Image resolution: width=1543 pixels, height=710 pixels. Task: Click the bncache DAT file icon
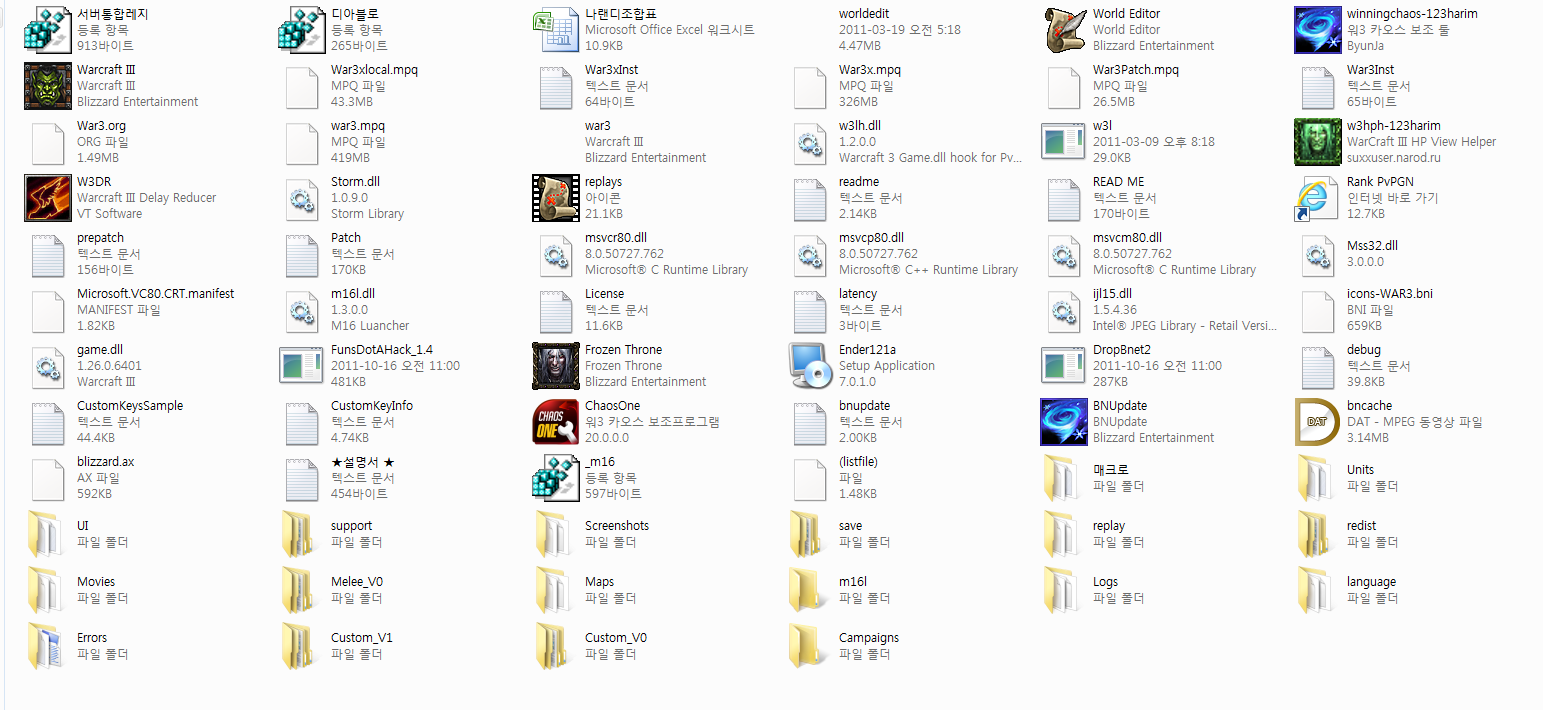(x=1318, y=422)
